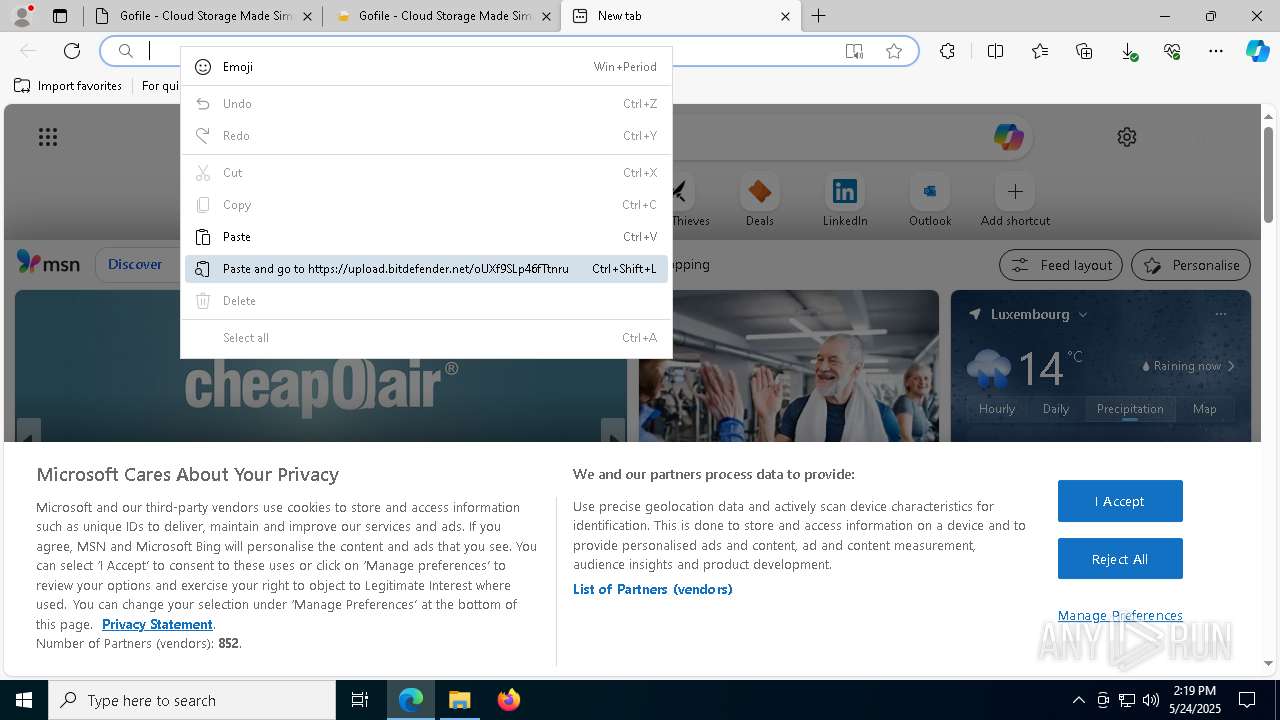
Task: Open browser essentials heart icon
Action: click(1172, 51)
